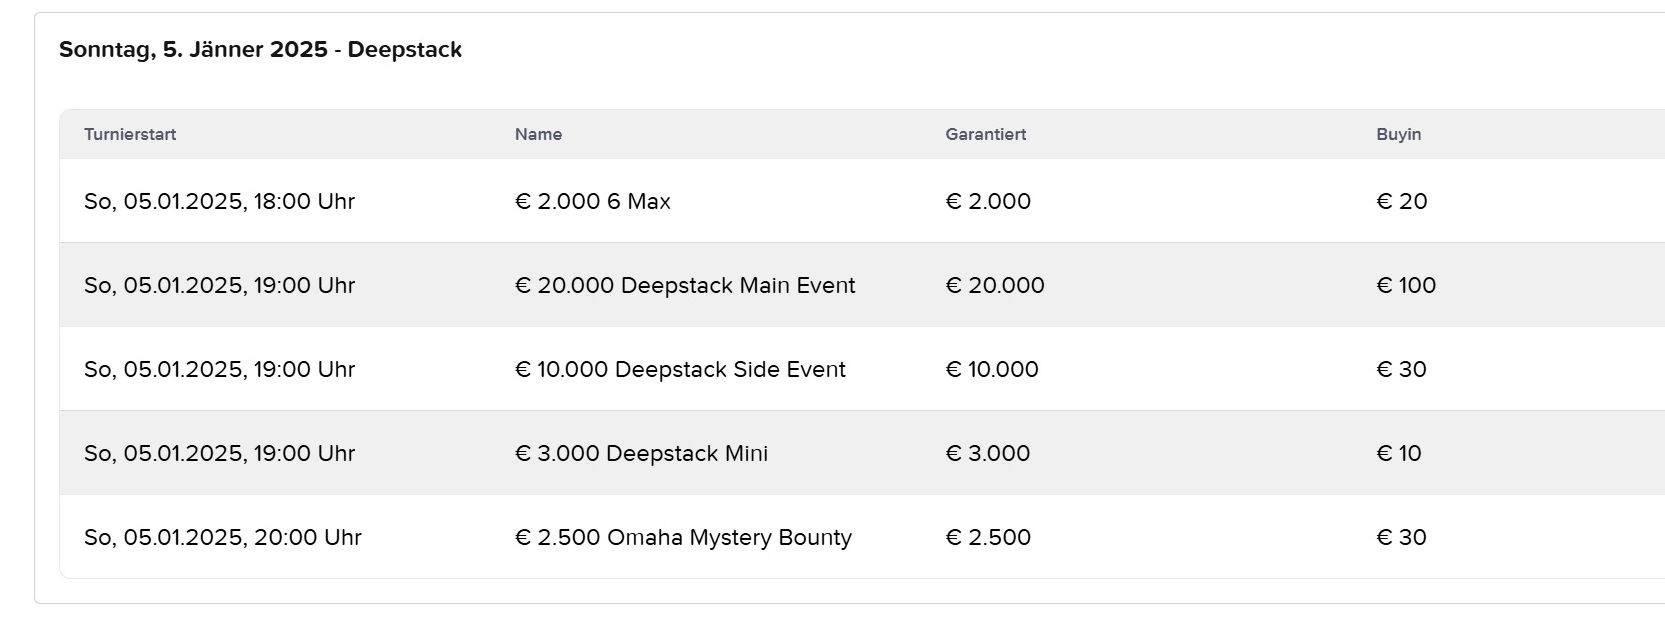Click the 20:00 Uhr start time cell
Screen dimensions: 1665x622
pyautogui.click(x=222, y=537)
